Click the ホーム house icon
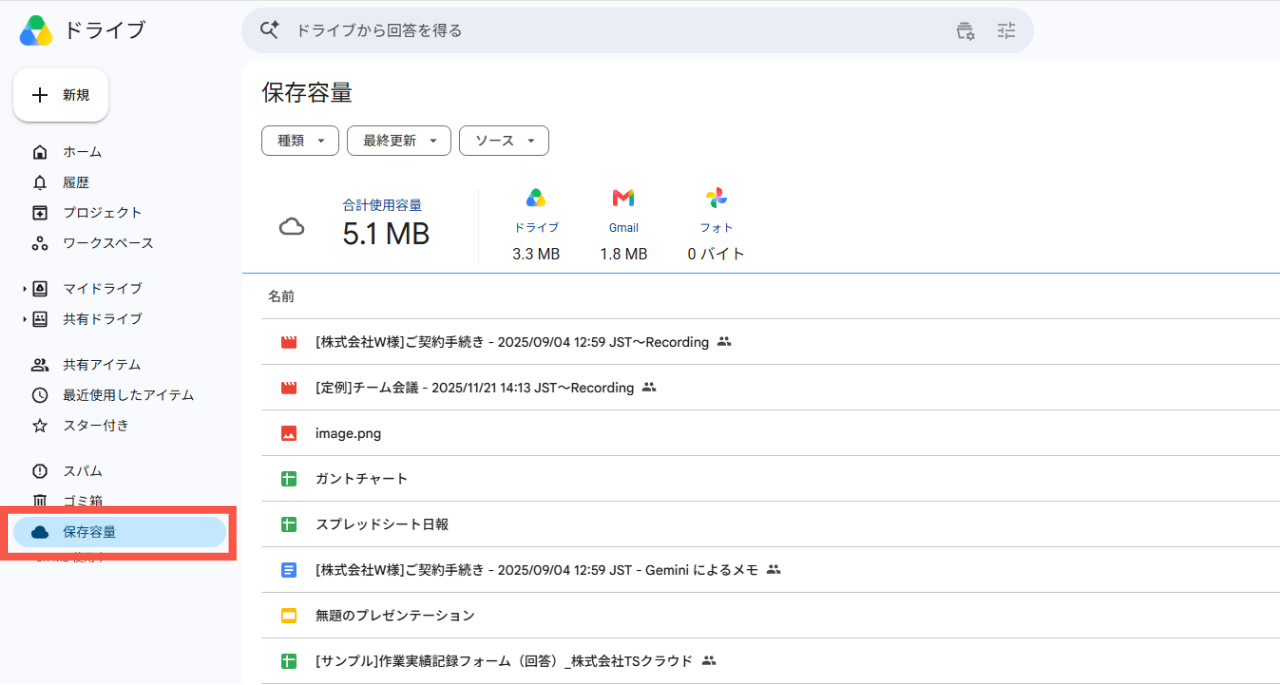 [x=40, y=152]
